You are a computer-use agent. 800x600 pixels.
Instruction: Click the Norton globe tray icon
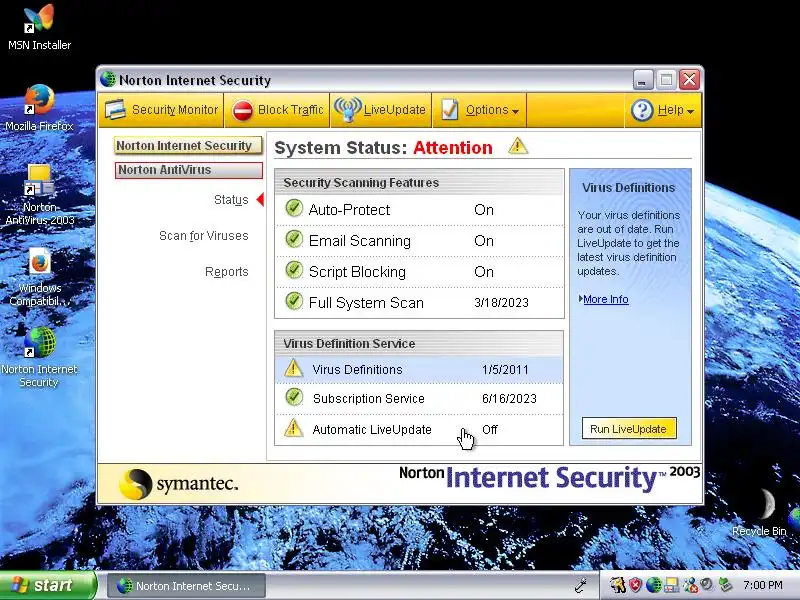(x=654, y=585)
